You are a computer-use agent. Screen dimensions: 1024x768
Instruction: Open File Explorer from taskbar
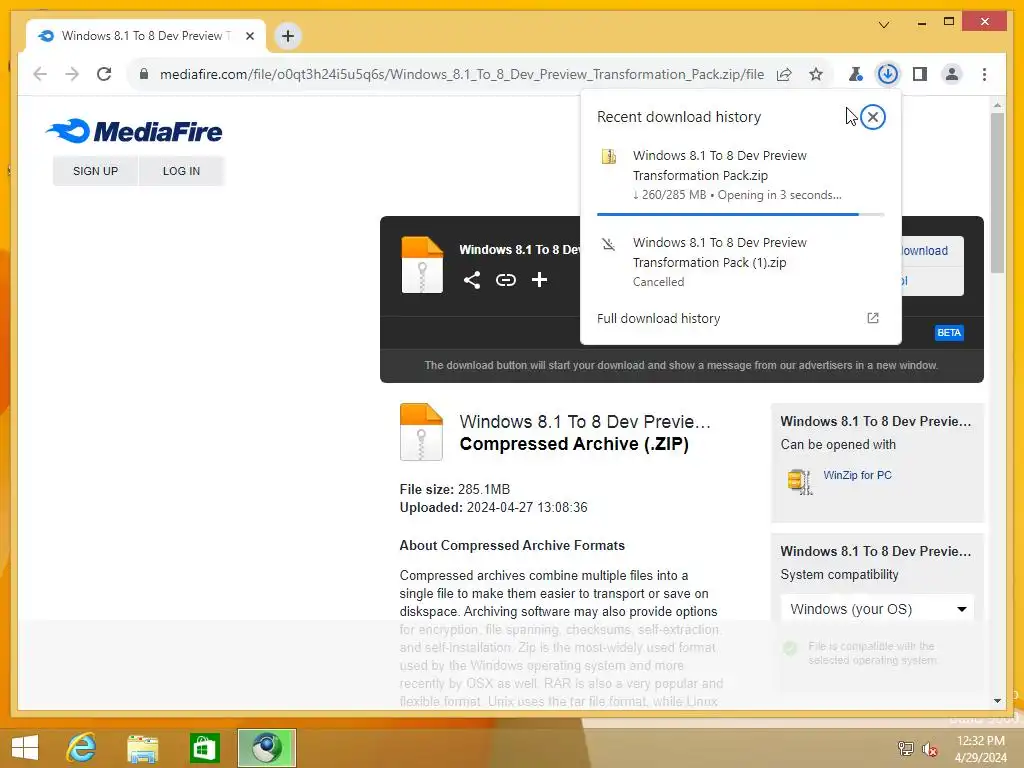(x=142, y=748)
